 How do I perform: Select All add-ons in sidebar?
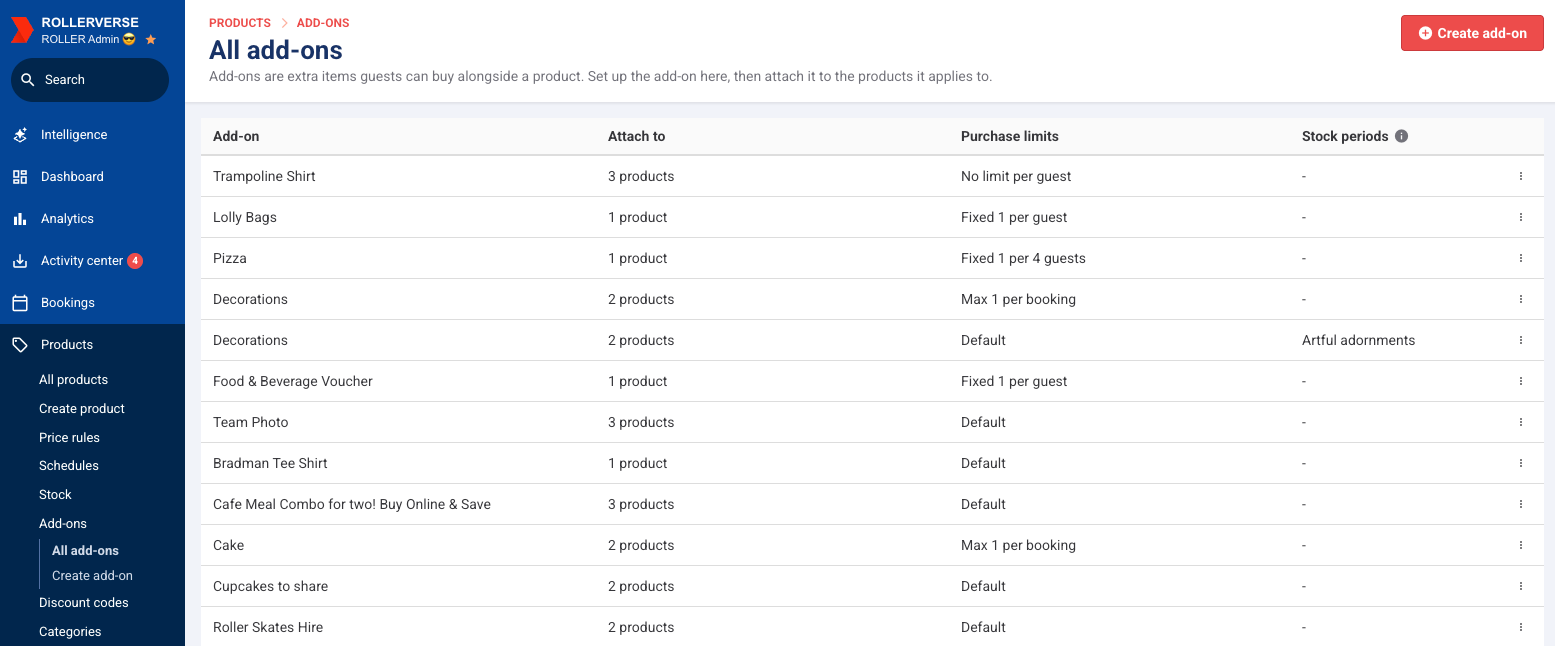85,551
